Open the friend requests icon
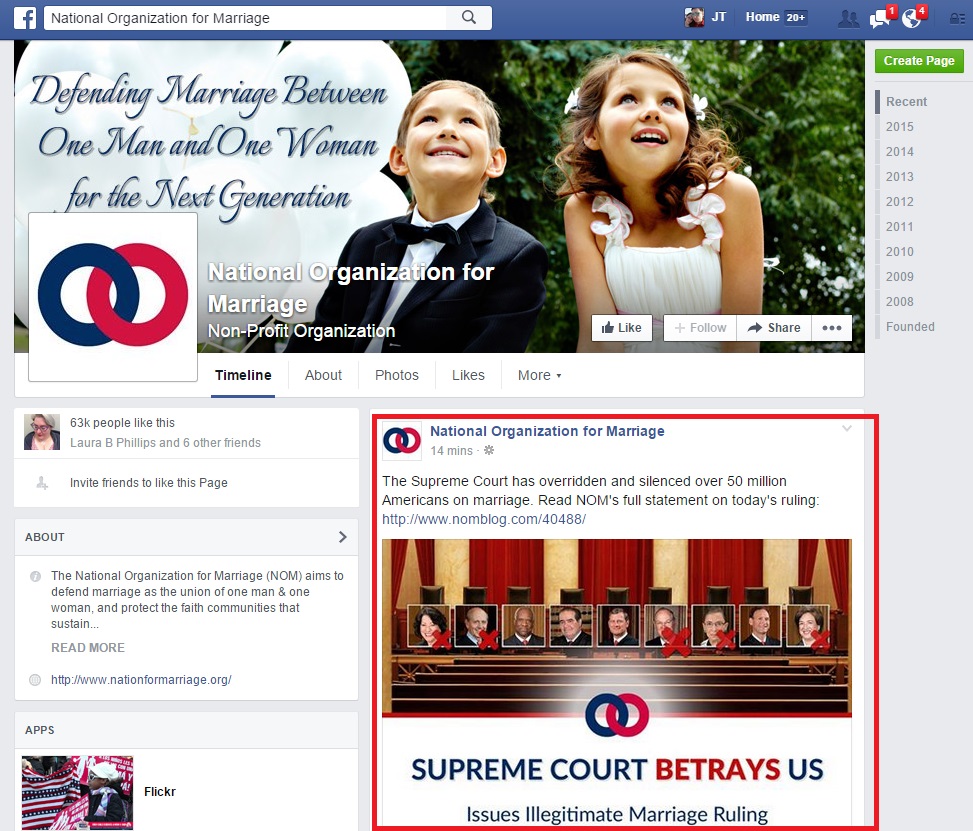This screenshot has width=973, height=831. [848, 18]
